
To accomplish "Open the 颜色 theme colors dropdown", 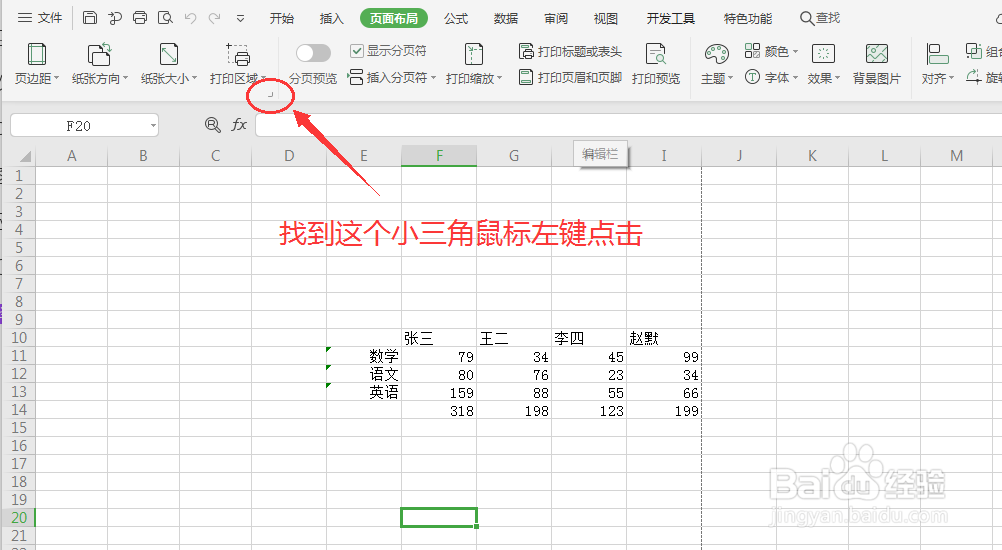I will (x=771, y=51).
